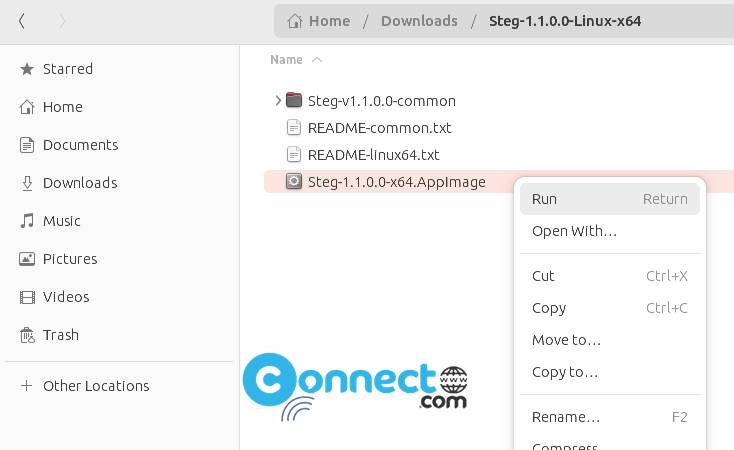The height and width of the screenshot is (450, 734).
Task: Click the Home breadcrumb in path bar
Action: [318, 21]
